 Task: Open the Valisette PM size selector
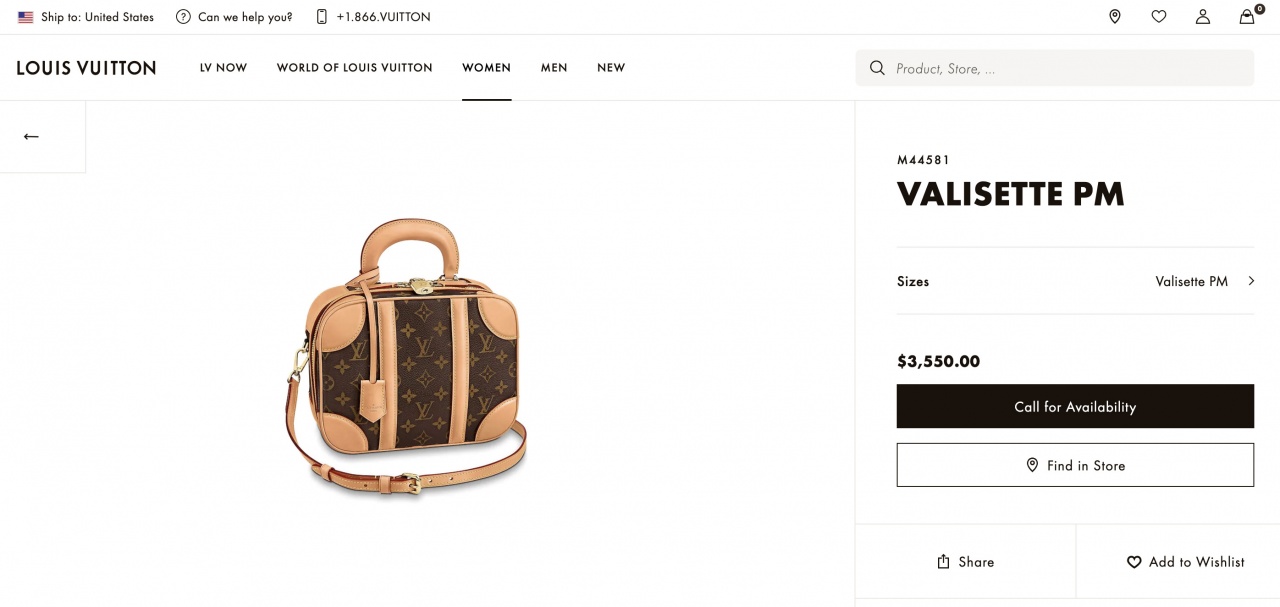(1075, 281)
